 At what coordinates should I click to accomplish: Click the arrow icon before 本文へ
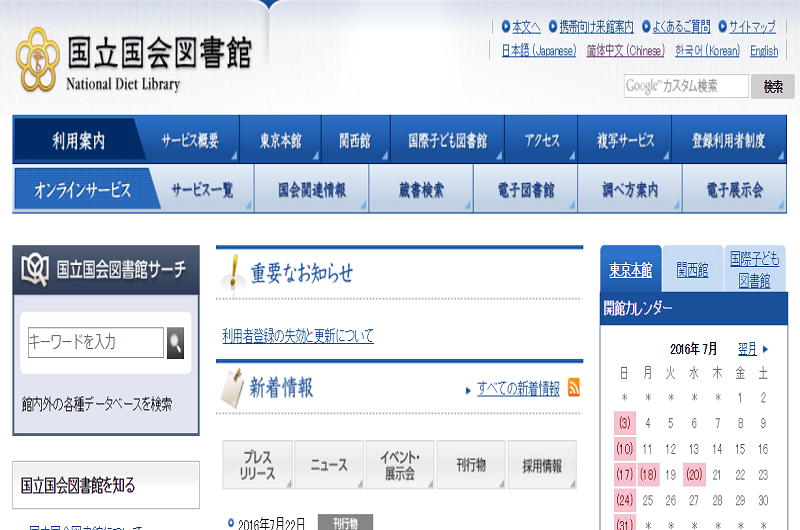click(x=506, y=27)
